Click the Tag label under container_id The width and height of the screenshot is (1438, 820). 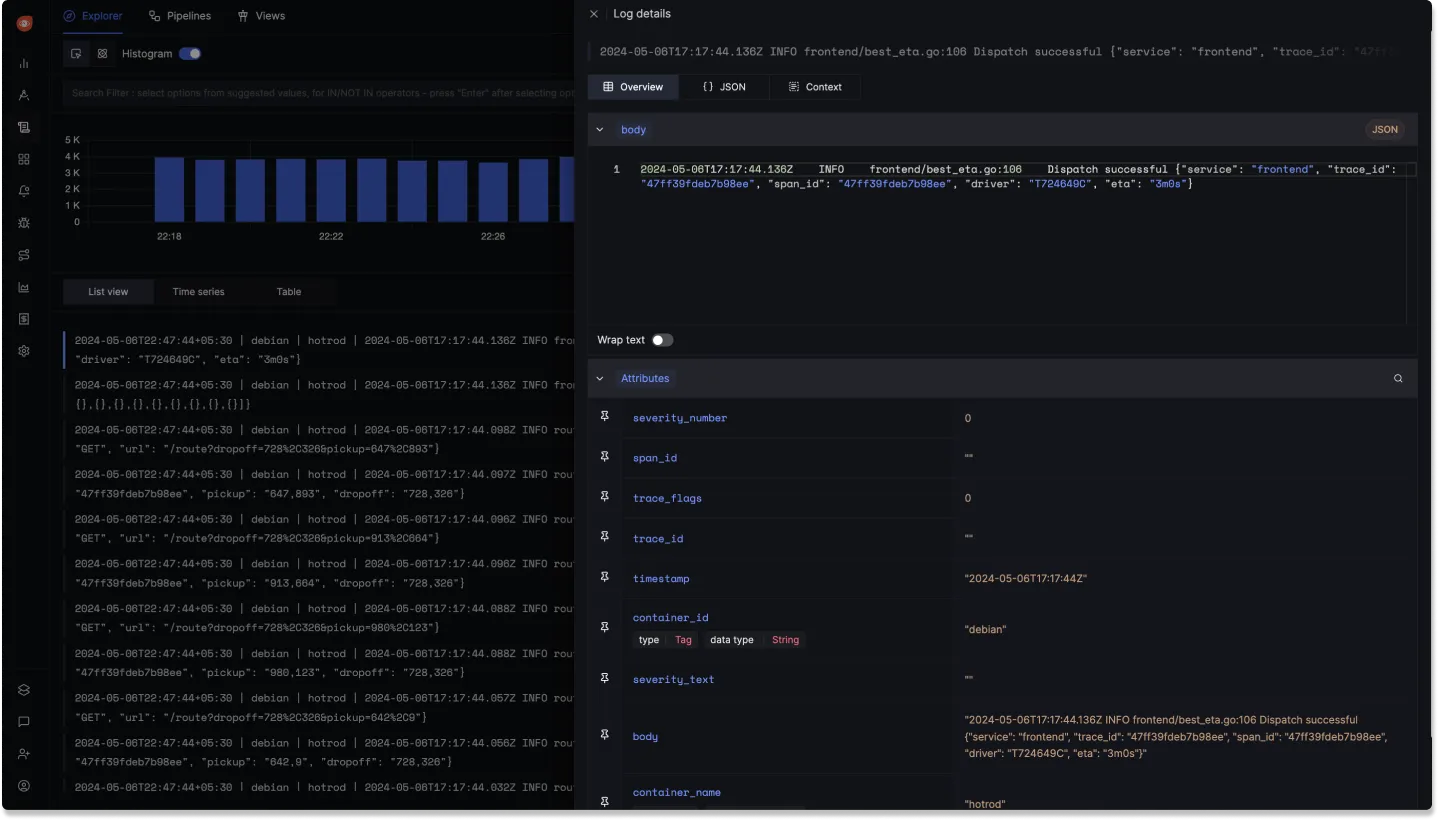click(683, 640)
